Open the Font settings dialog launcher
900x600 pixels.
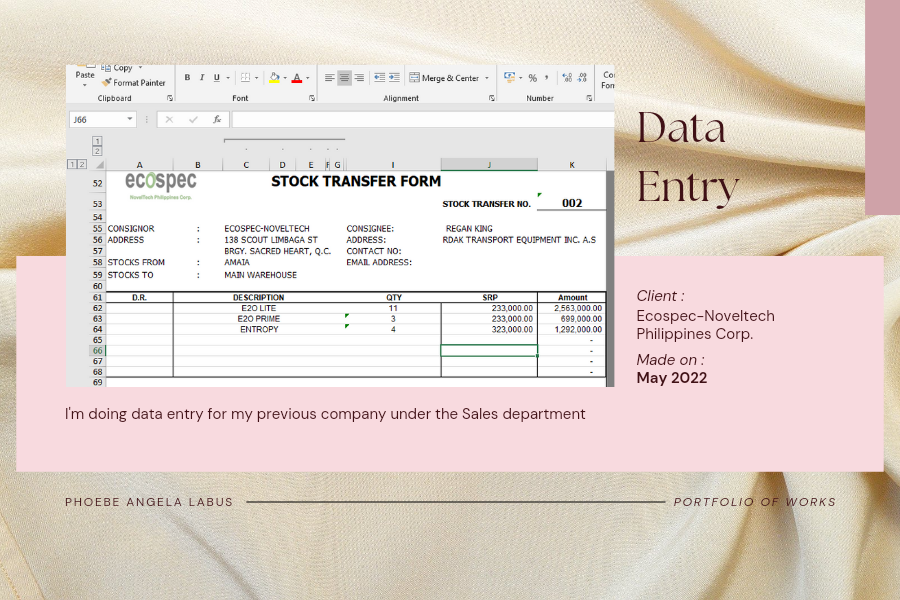pyautogui.click(x=312, y=98)
